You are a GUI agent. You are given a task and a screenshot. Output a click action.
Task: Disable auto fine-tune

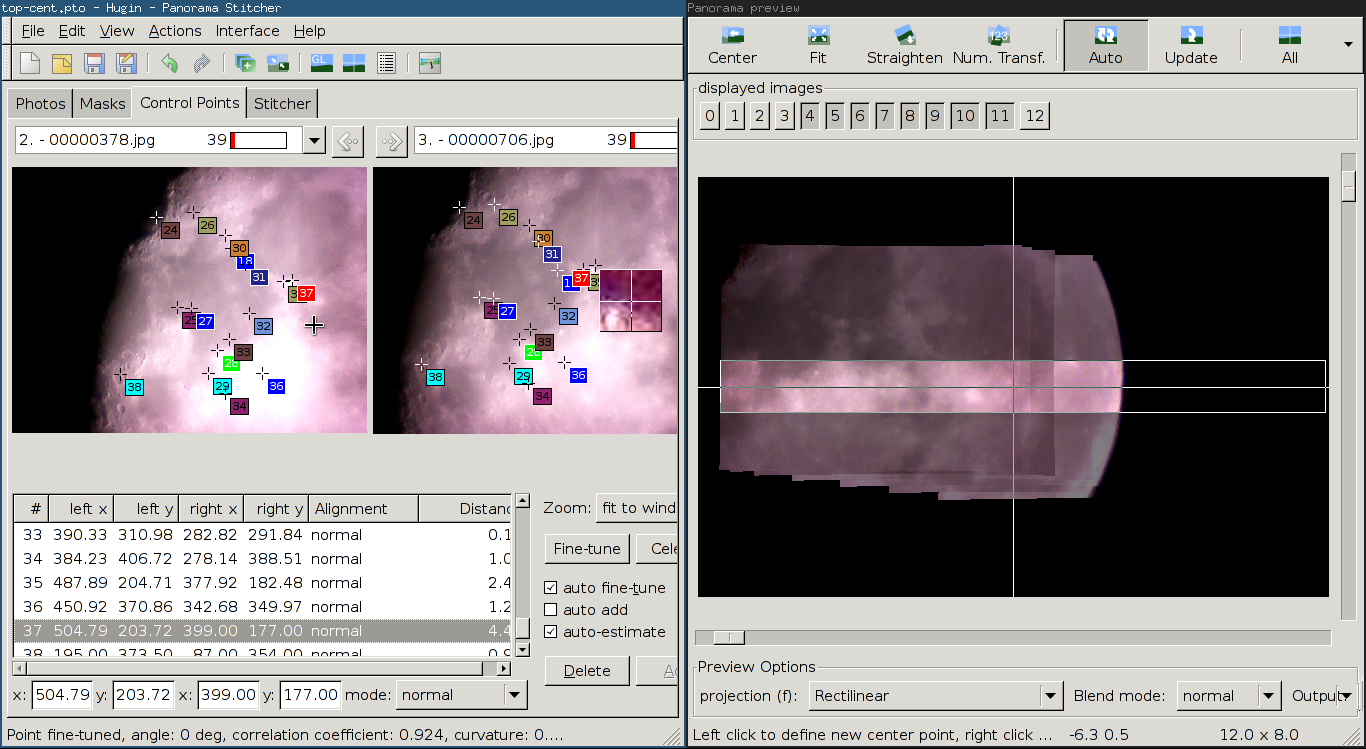[x=550, y=587]
